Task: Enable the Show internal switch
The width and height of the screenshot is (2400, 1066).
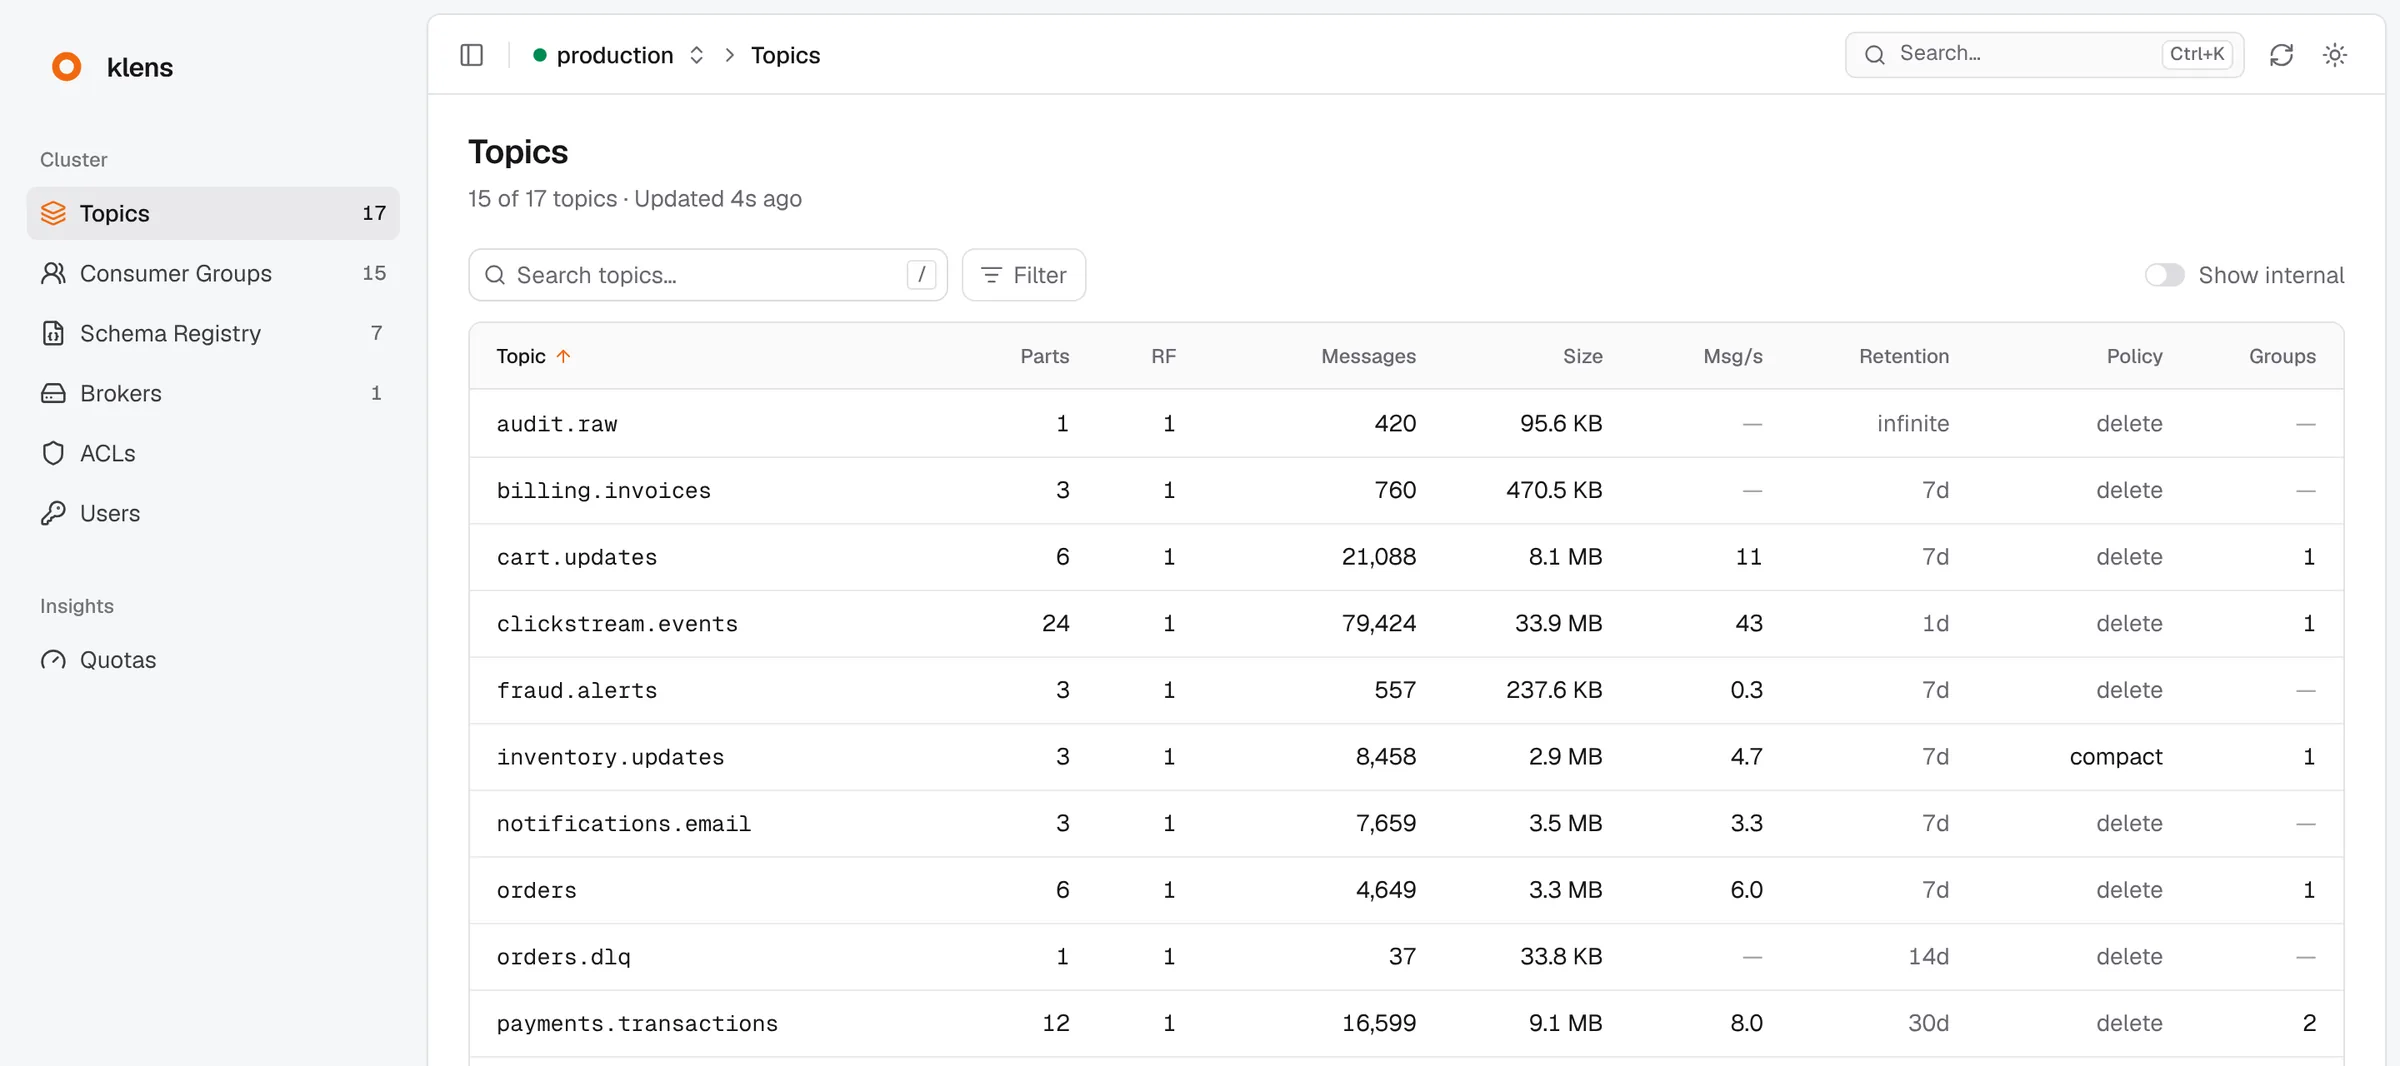Action: (x=2164, y=275)
